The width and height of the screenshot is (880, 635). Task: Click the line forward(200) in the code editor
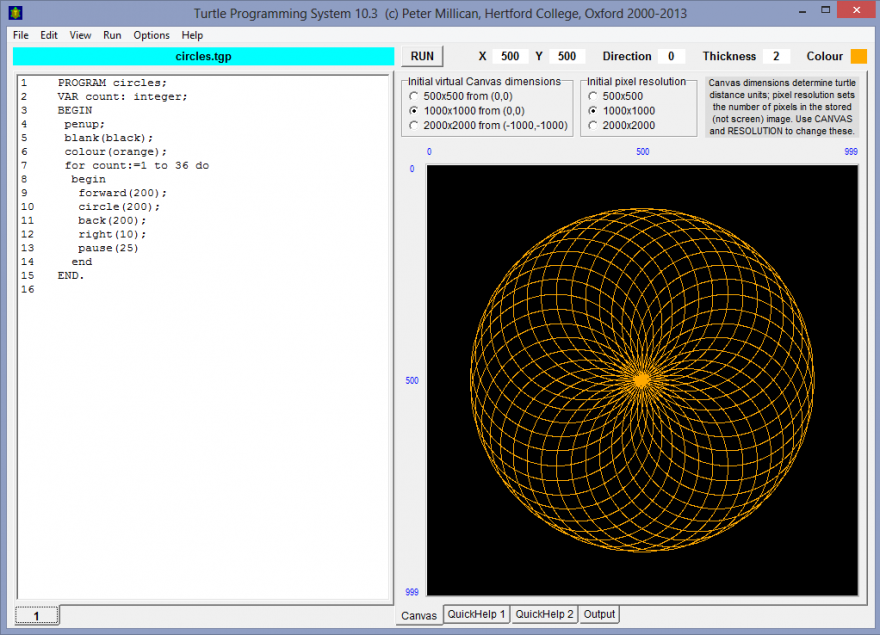pos(122,193)
